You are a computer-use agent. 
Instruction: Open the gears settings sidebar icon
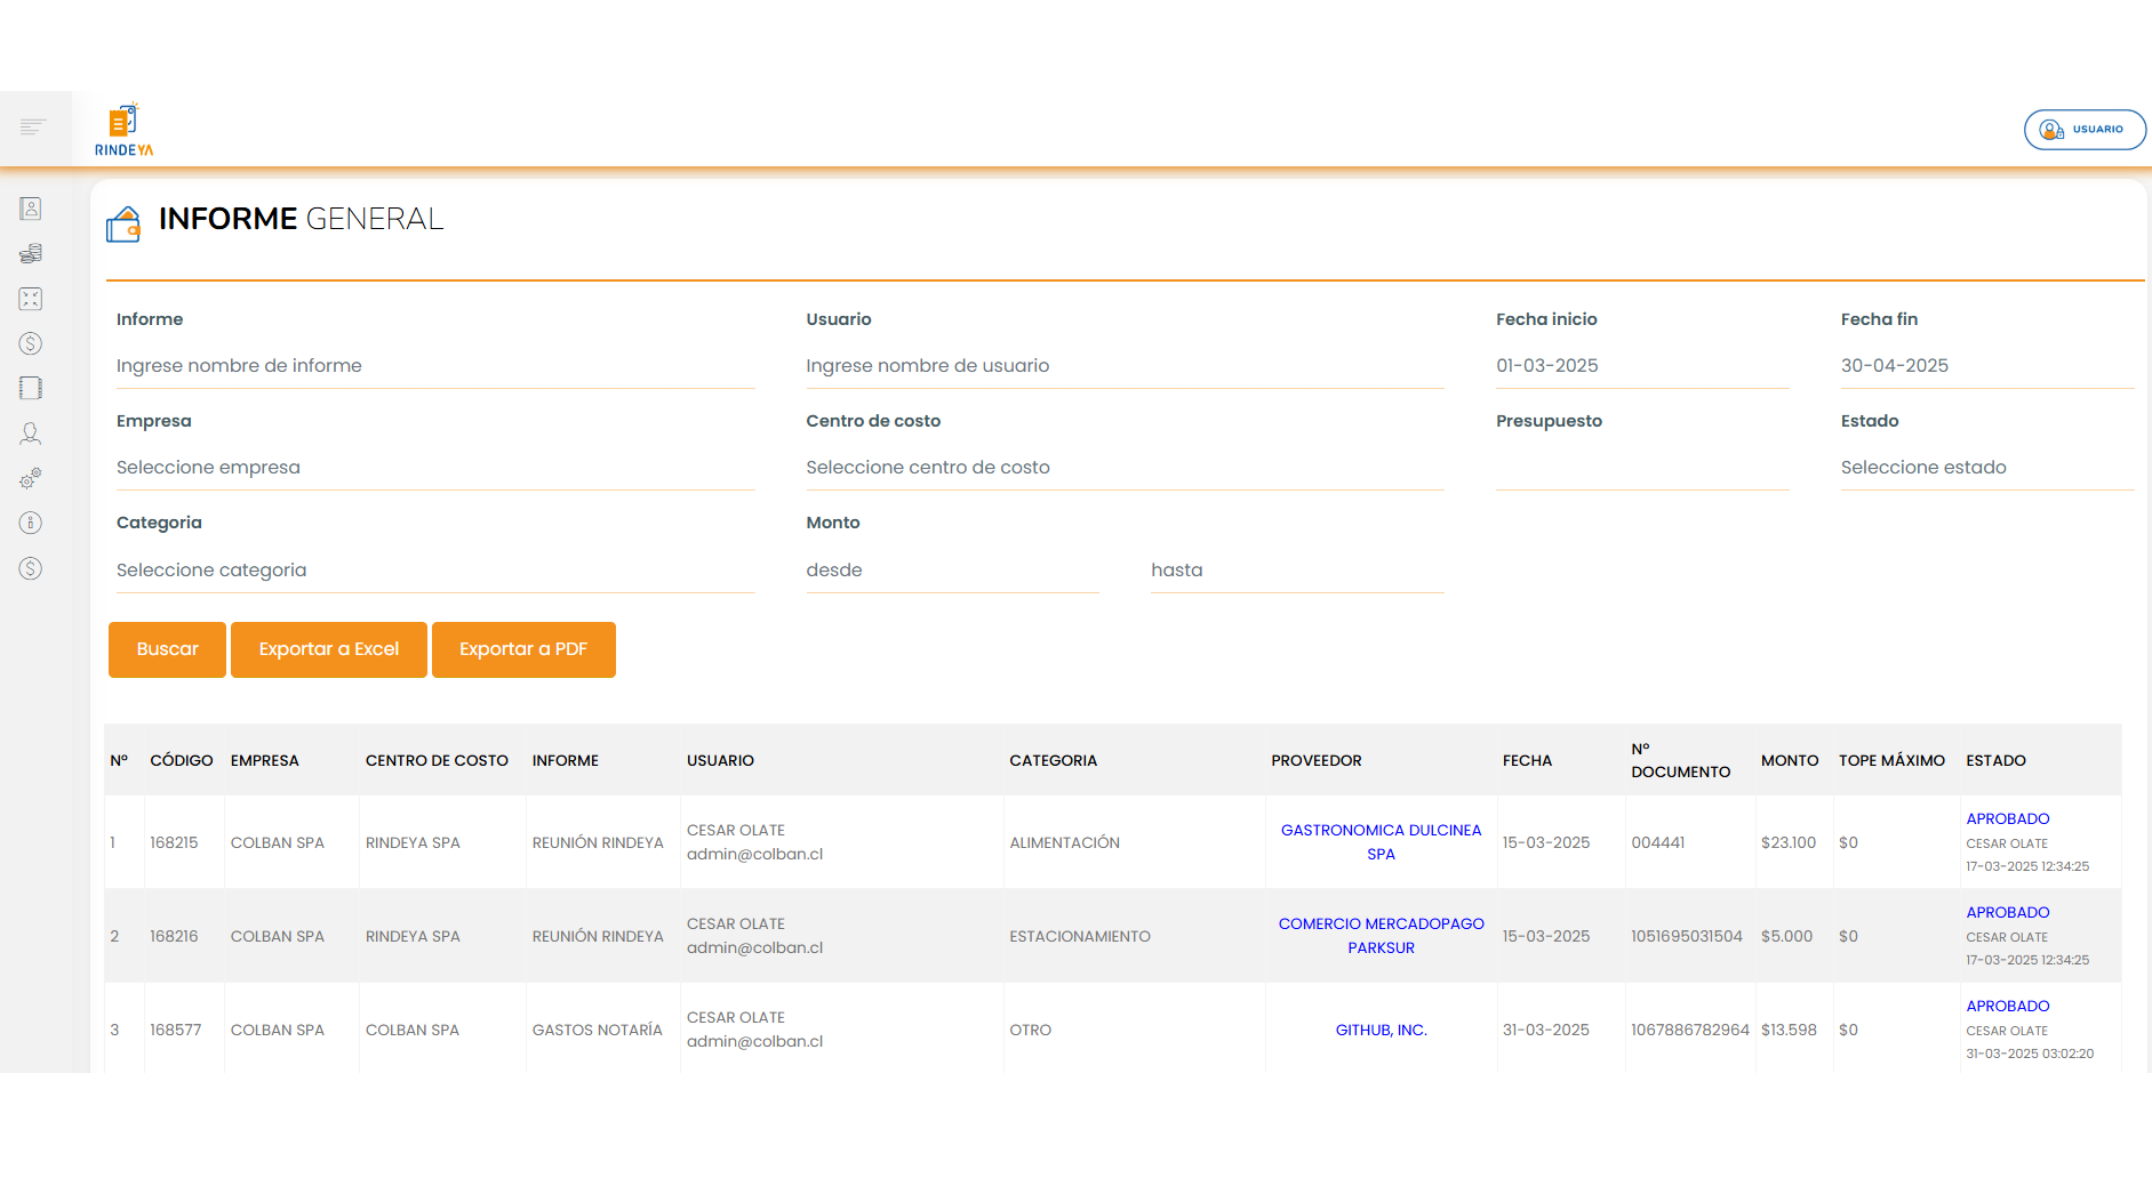pos(31,478)
